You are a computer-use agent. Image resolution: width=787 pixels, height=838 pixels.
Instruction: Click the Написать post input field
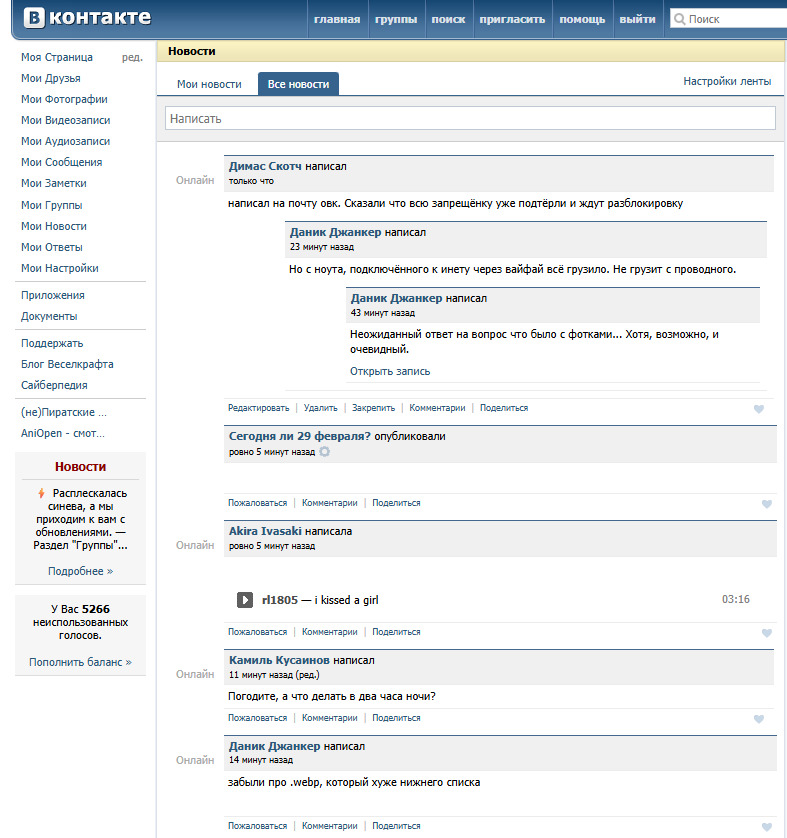(x=470, y=118)
